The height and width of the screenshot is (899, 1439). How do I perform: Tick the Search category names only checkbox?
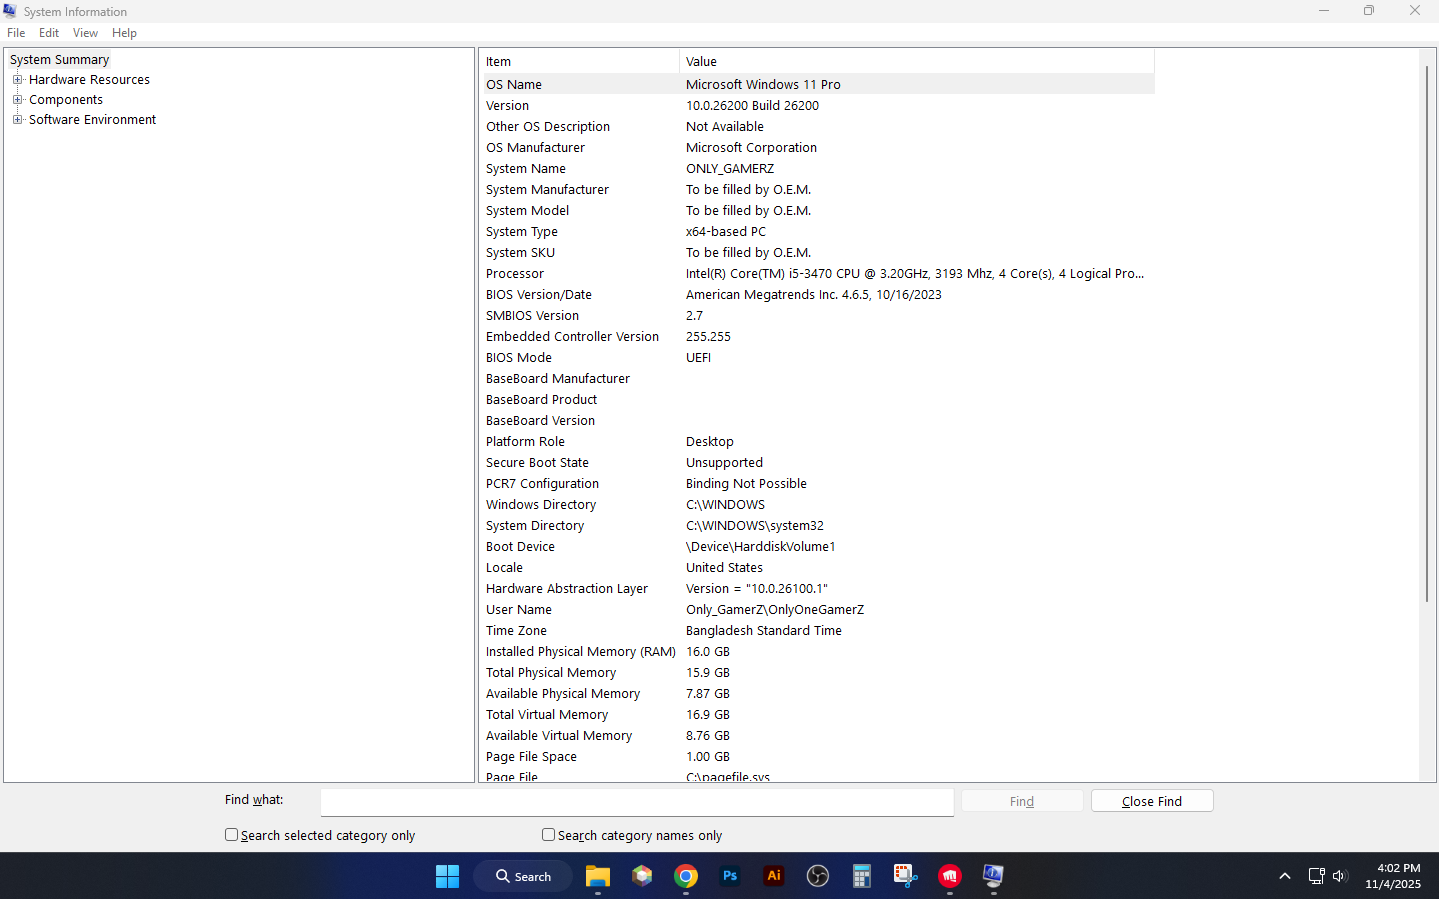coord(548,835)
